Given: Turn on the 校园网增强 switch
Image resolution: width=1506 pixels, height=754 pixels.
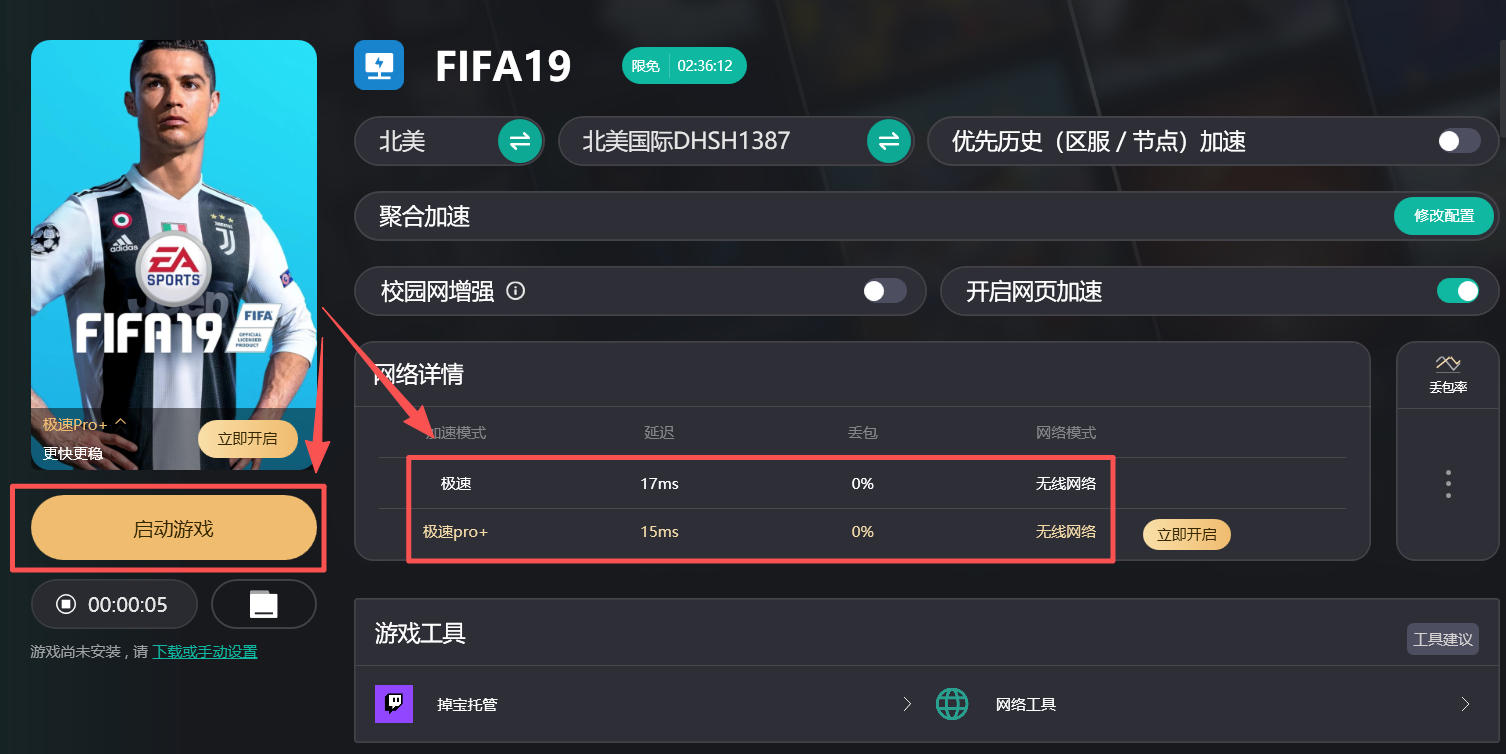Looking at the screenshot, I should click(884, 291).
